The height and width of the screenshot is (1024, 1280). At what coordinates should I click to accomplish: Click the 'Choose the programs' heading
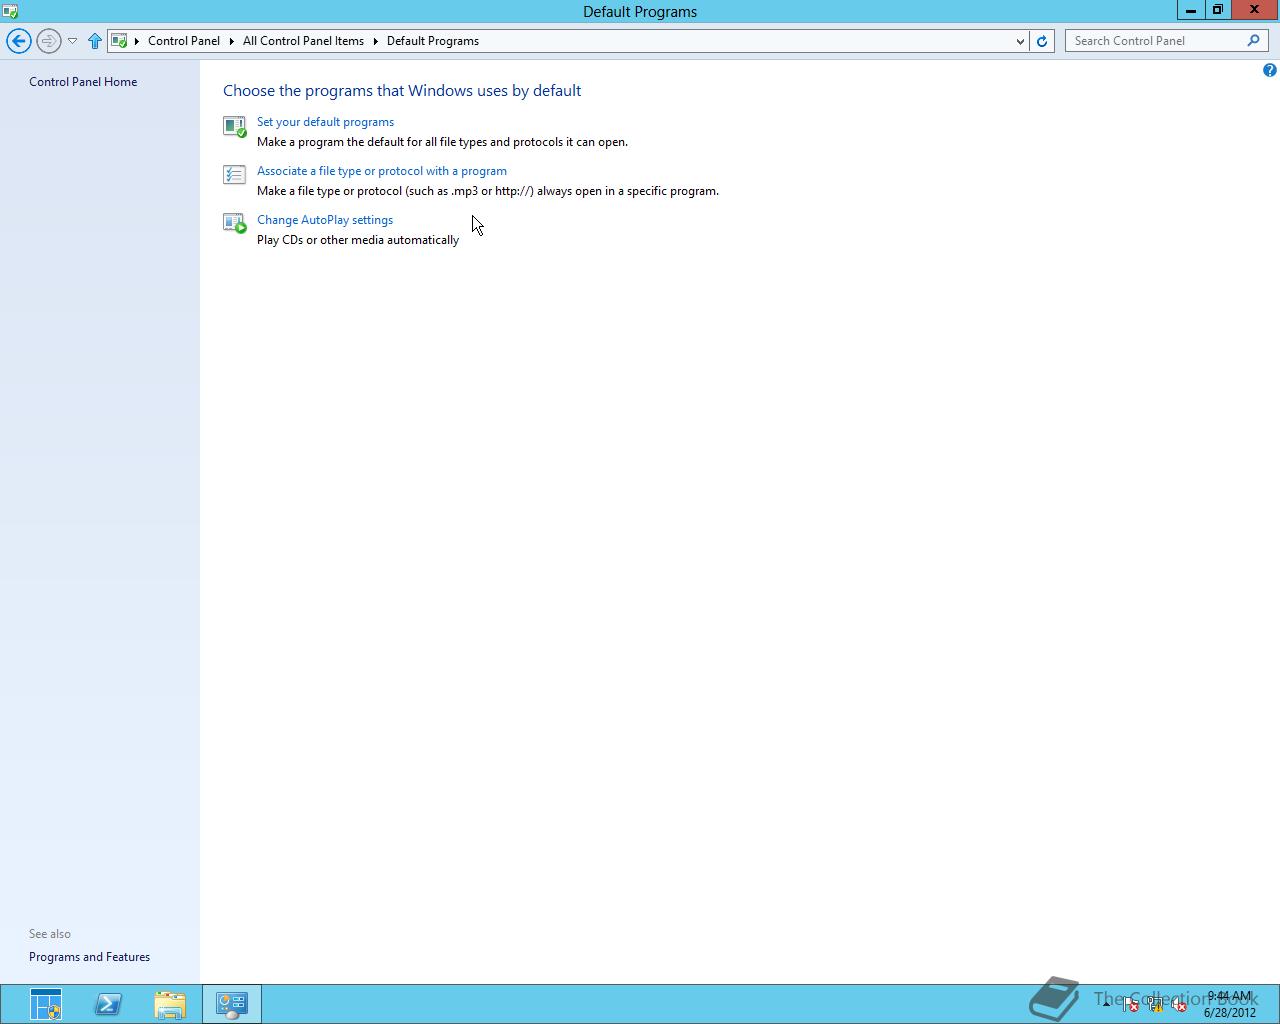(x=402, y=90)
